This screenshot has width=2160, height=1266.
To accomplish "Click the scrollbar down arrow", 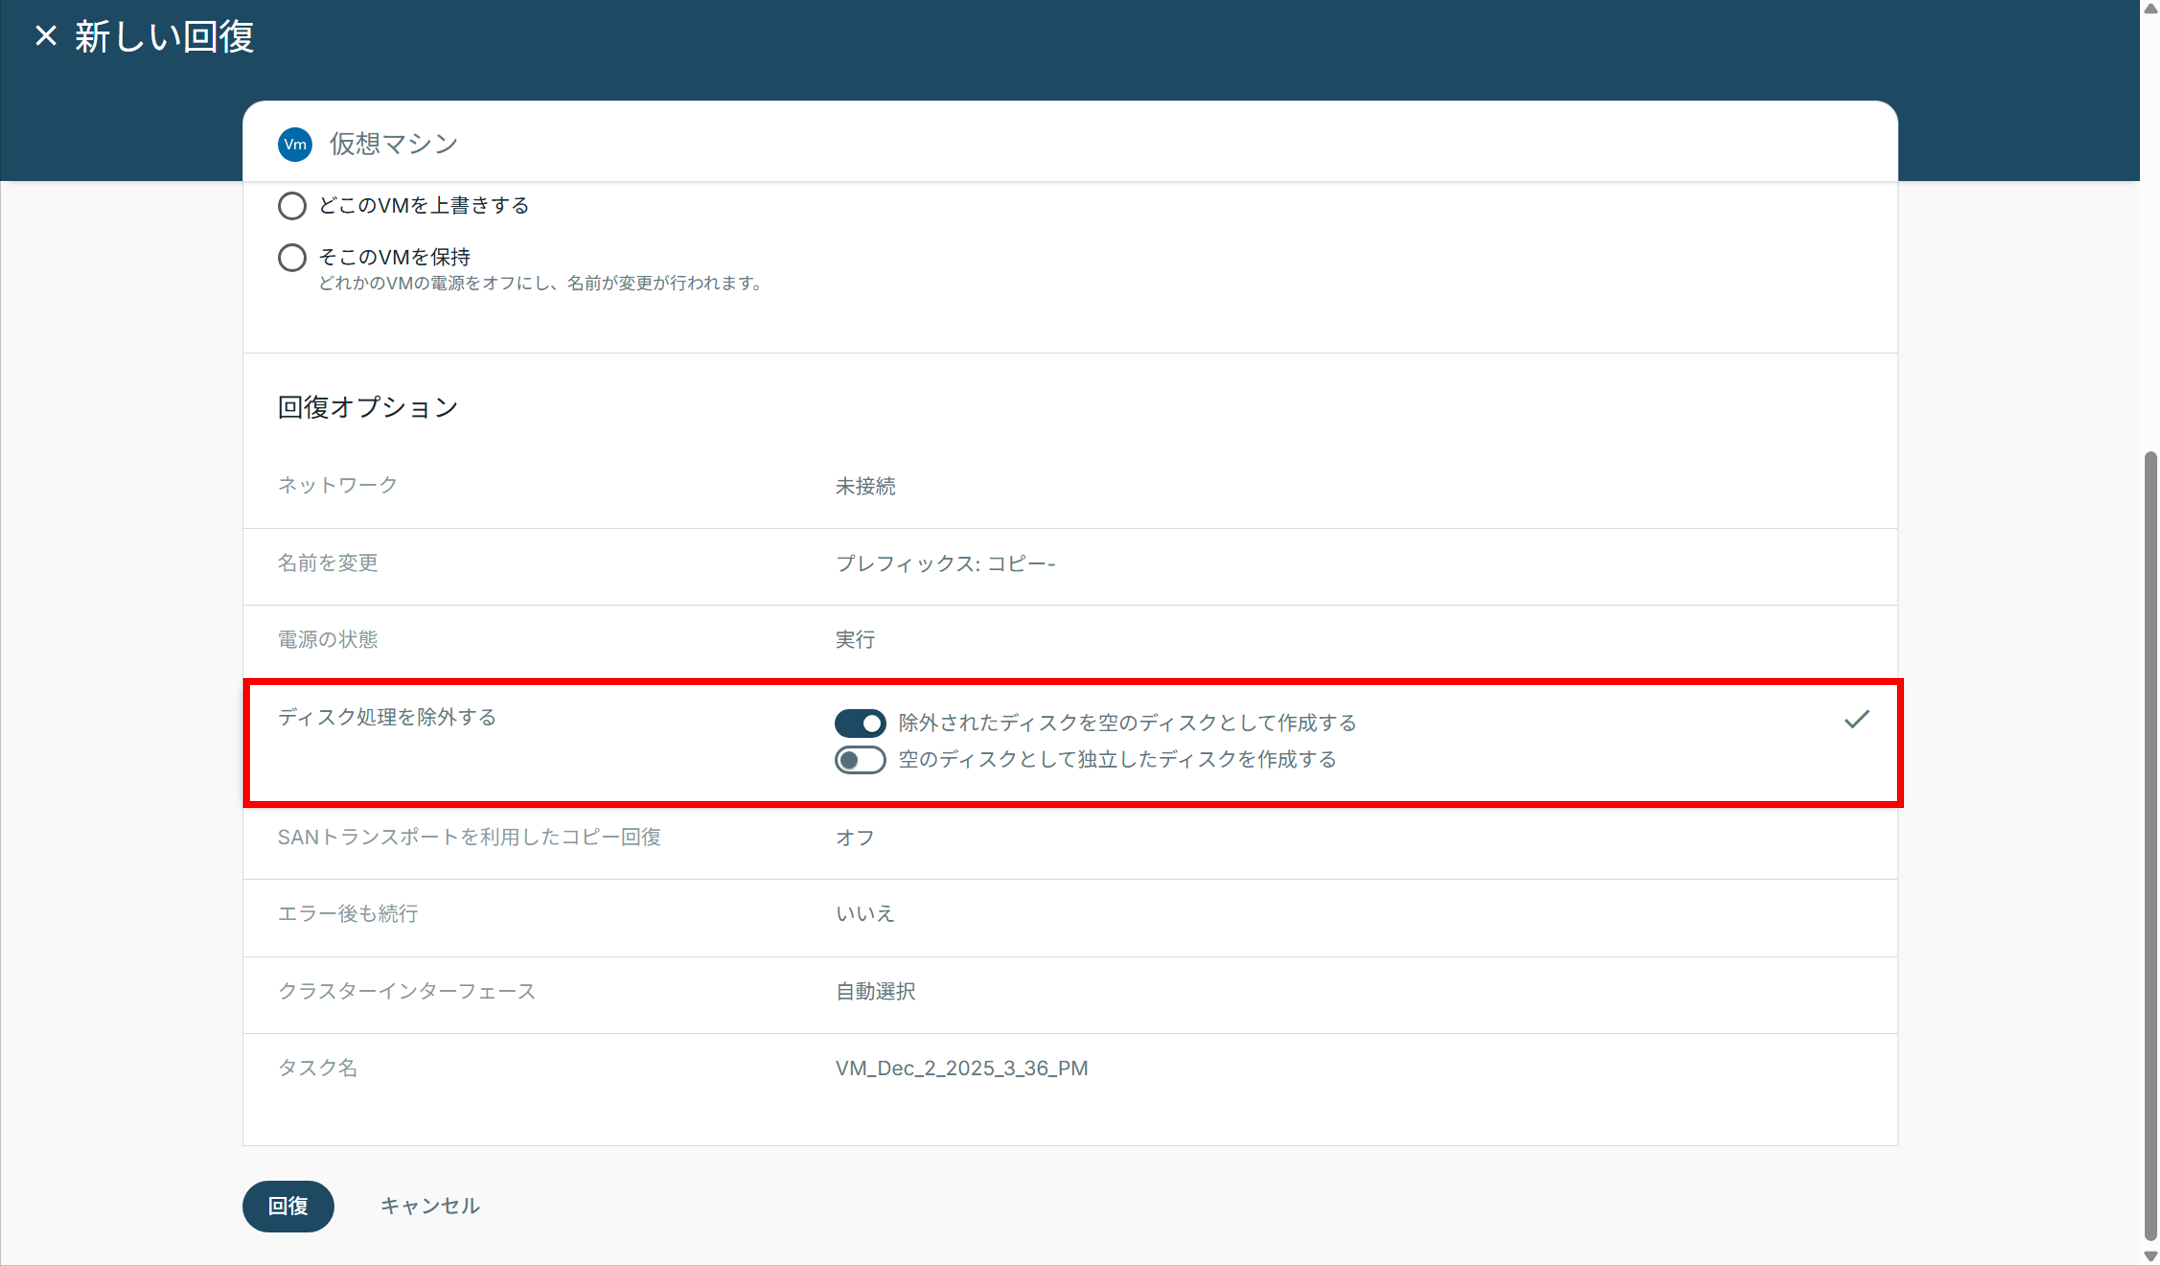I will coord(2150,1256).
